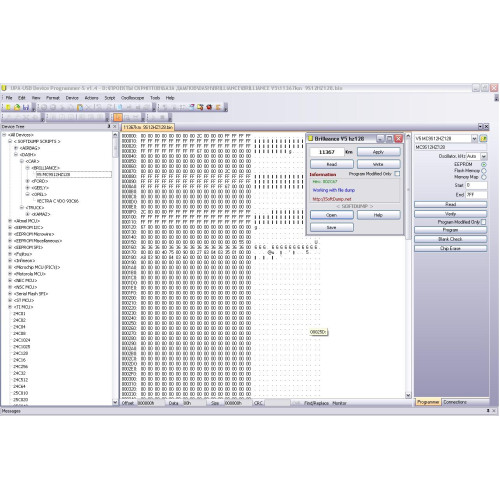Click the save floppy disk icon
Image resolution: width=500 pixels, height=500 pixels.
pos(25,107)
